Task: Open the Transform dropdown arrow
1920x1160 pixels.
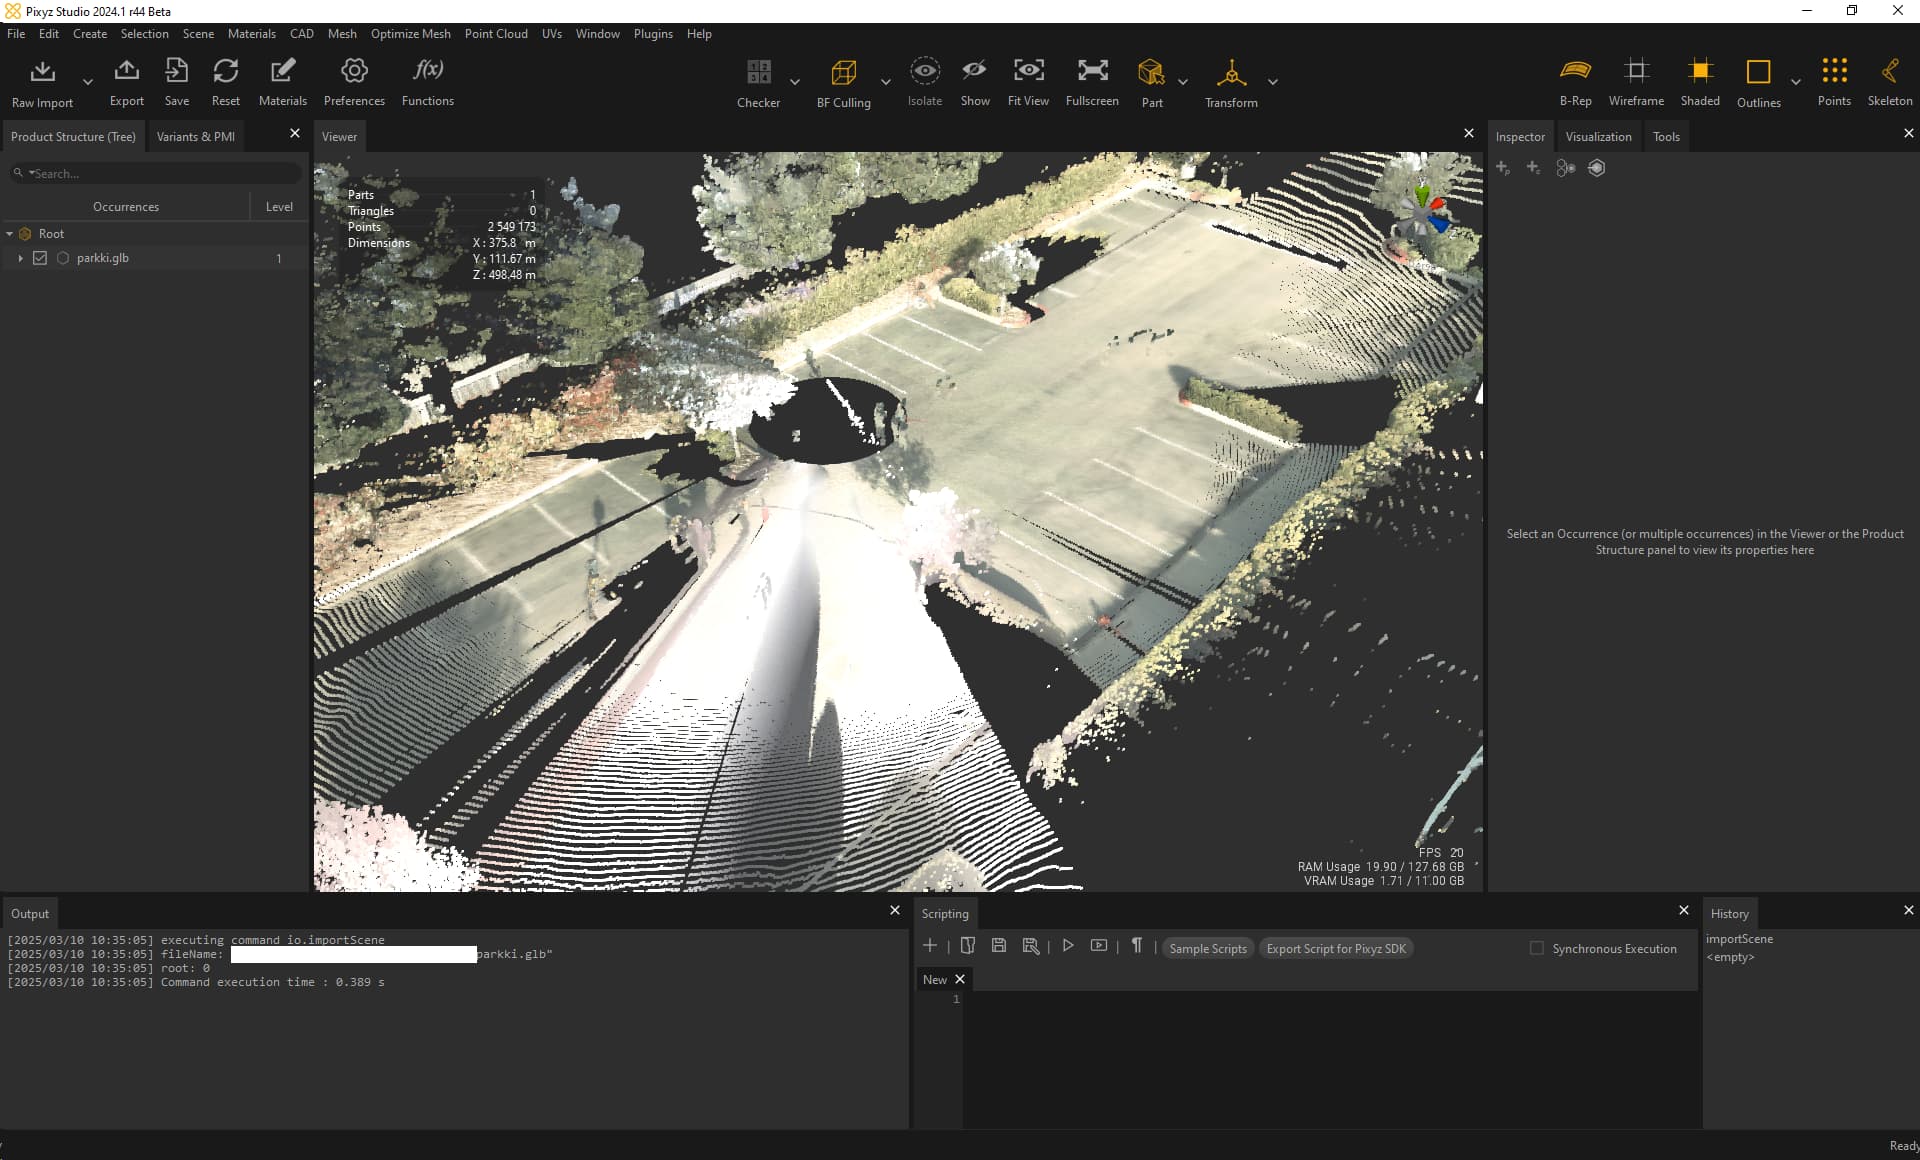Action: click(x=1273, y=83)
